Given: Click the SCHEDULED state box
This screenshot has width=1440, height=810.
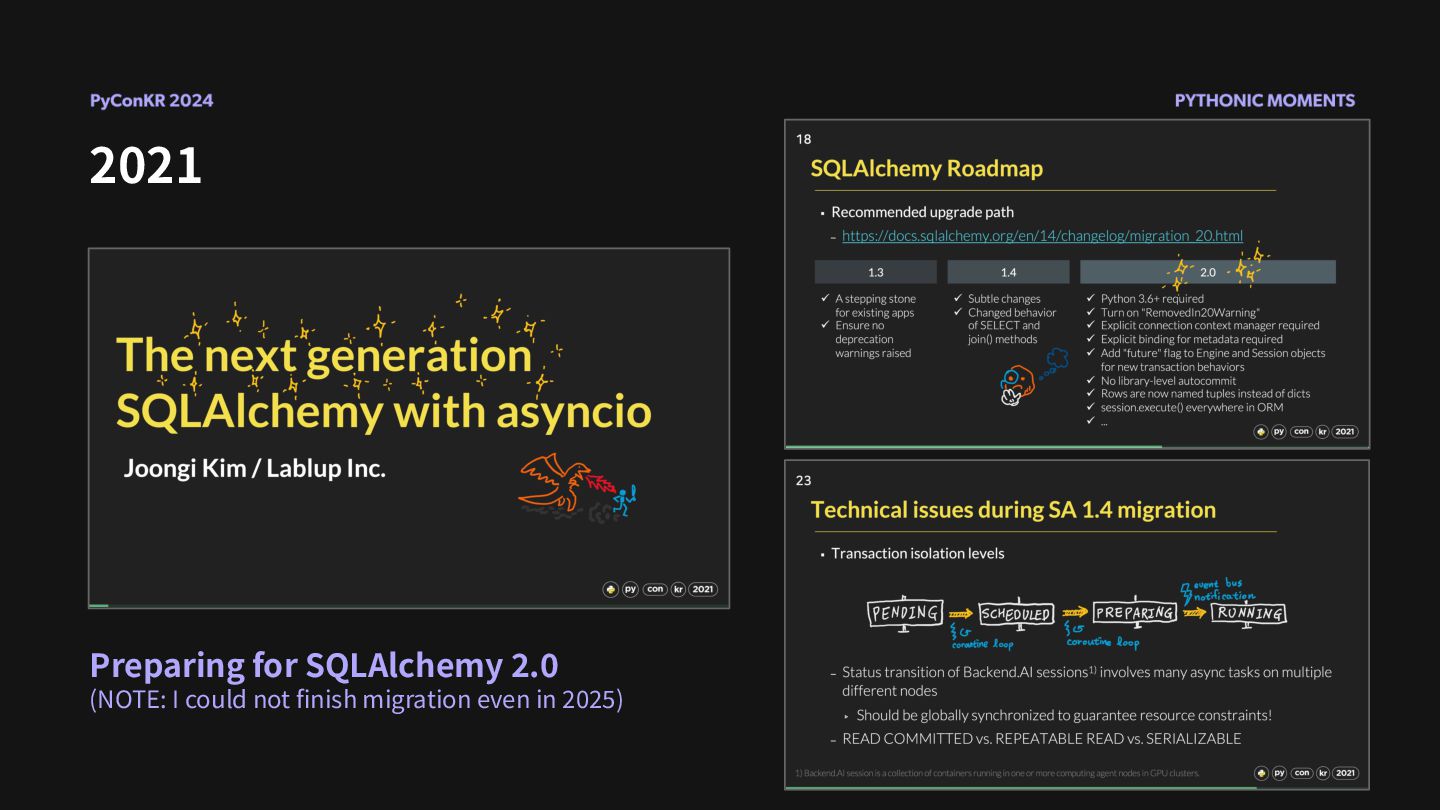Looking at the screenshot, I should point(1016,614).
